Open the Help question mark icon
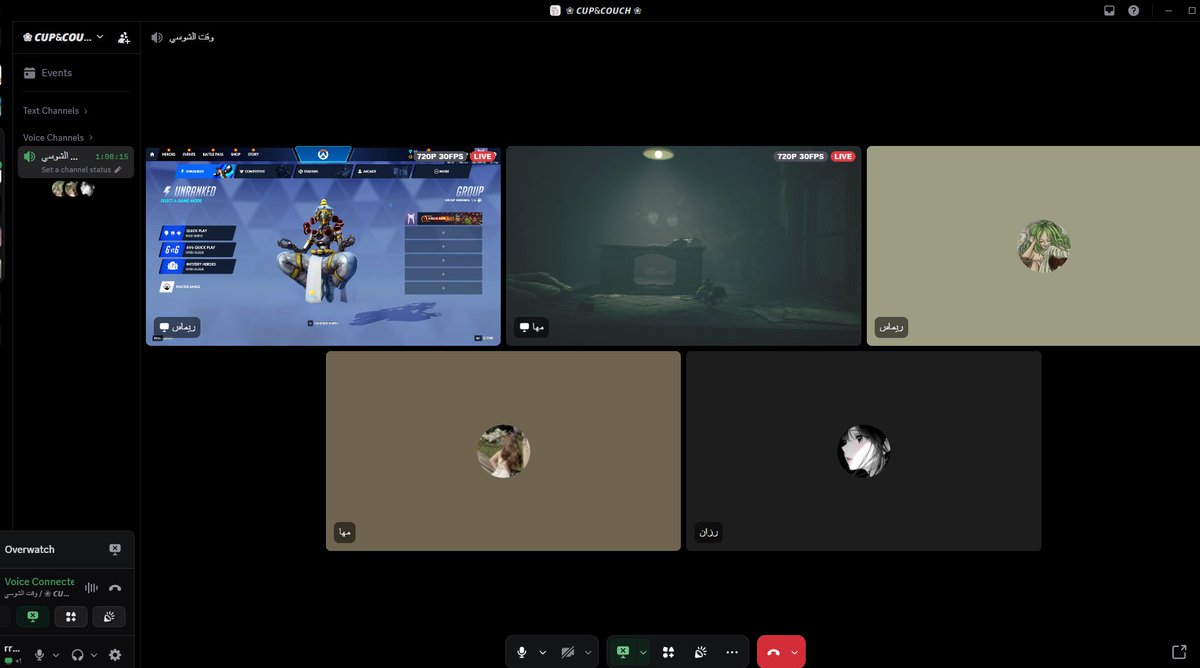Screen dimensions: 1200x668 tap(1133, 10)
